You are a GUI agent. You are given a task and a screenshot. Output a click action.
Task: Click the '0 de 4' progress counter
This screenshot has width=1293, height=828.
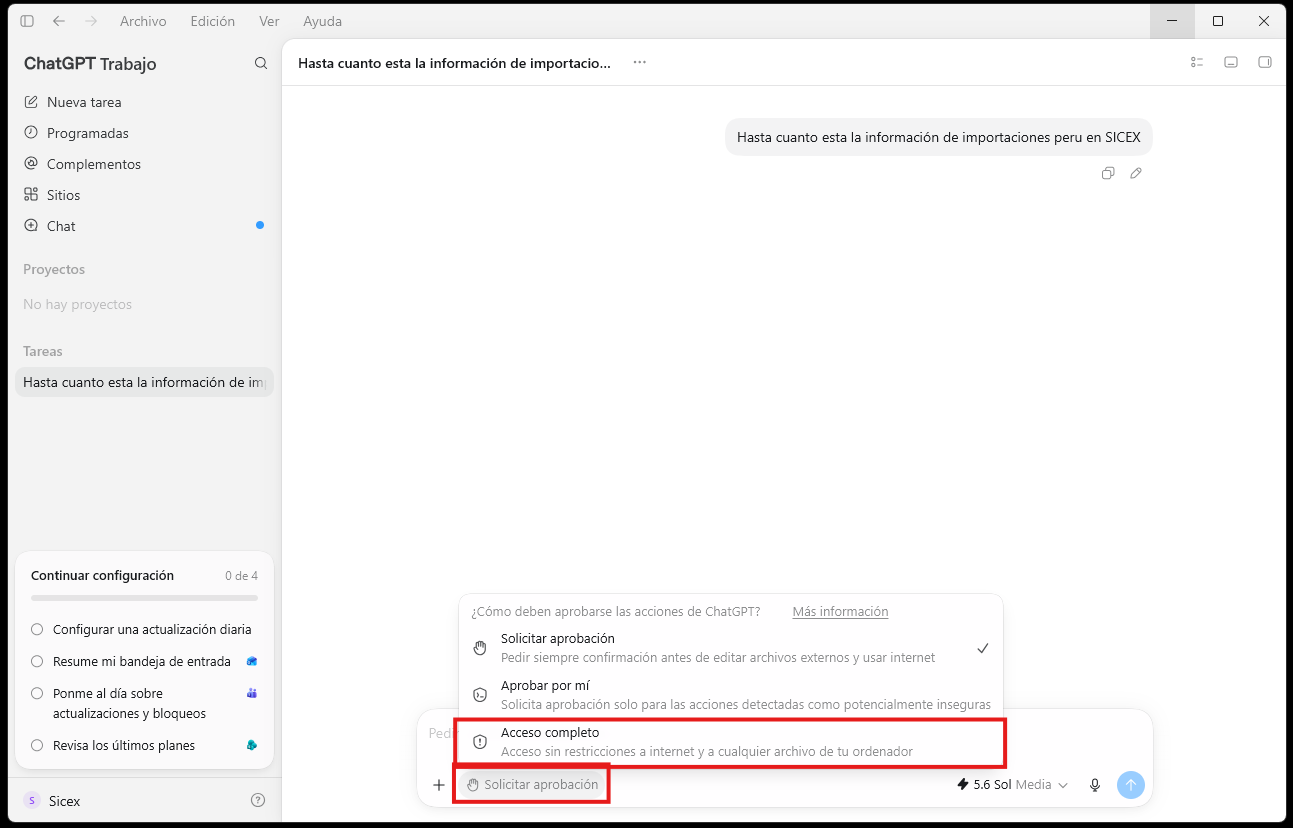[x=241, y=576]
